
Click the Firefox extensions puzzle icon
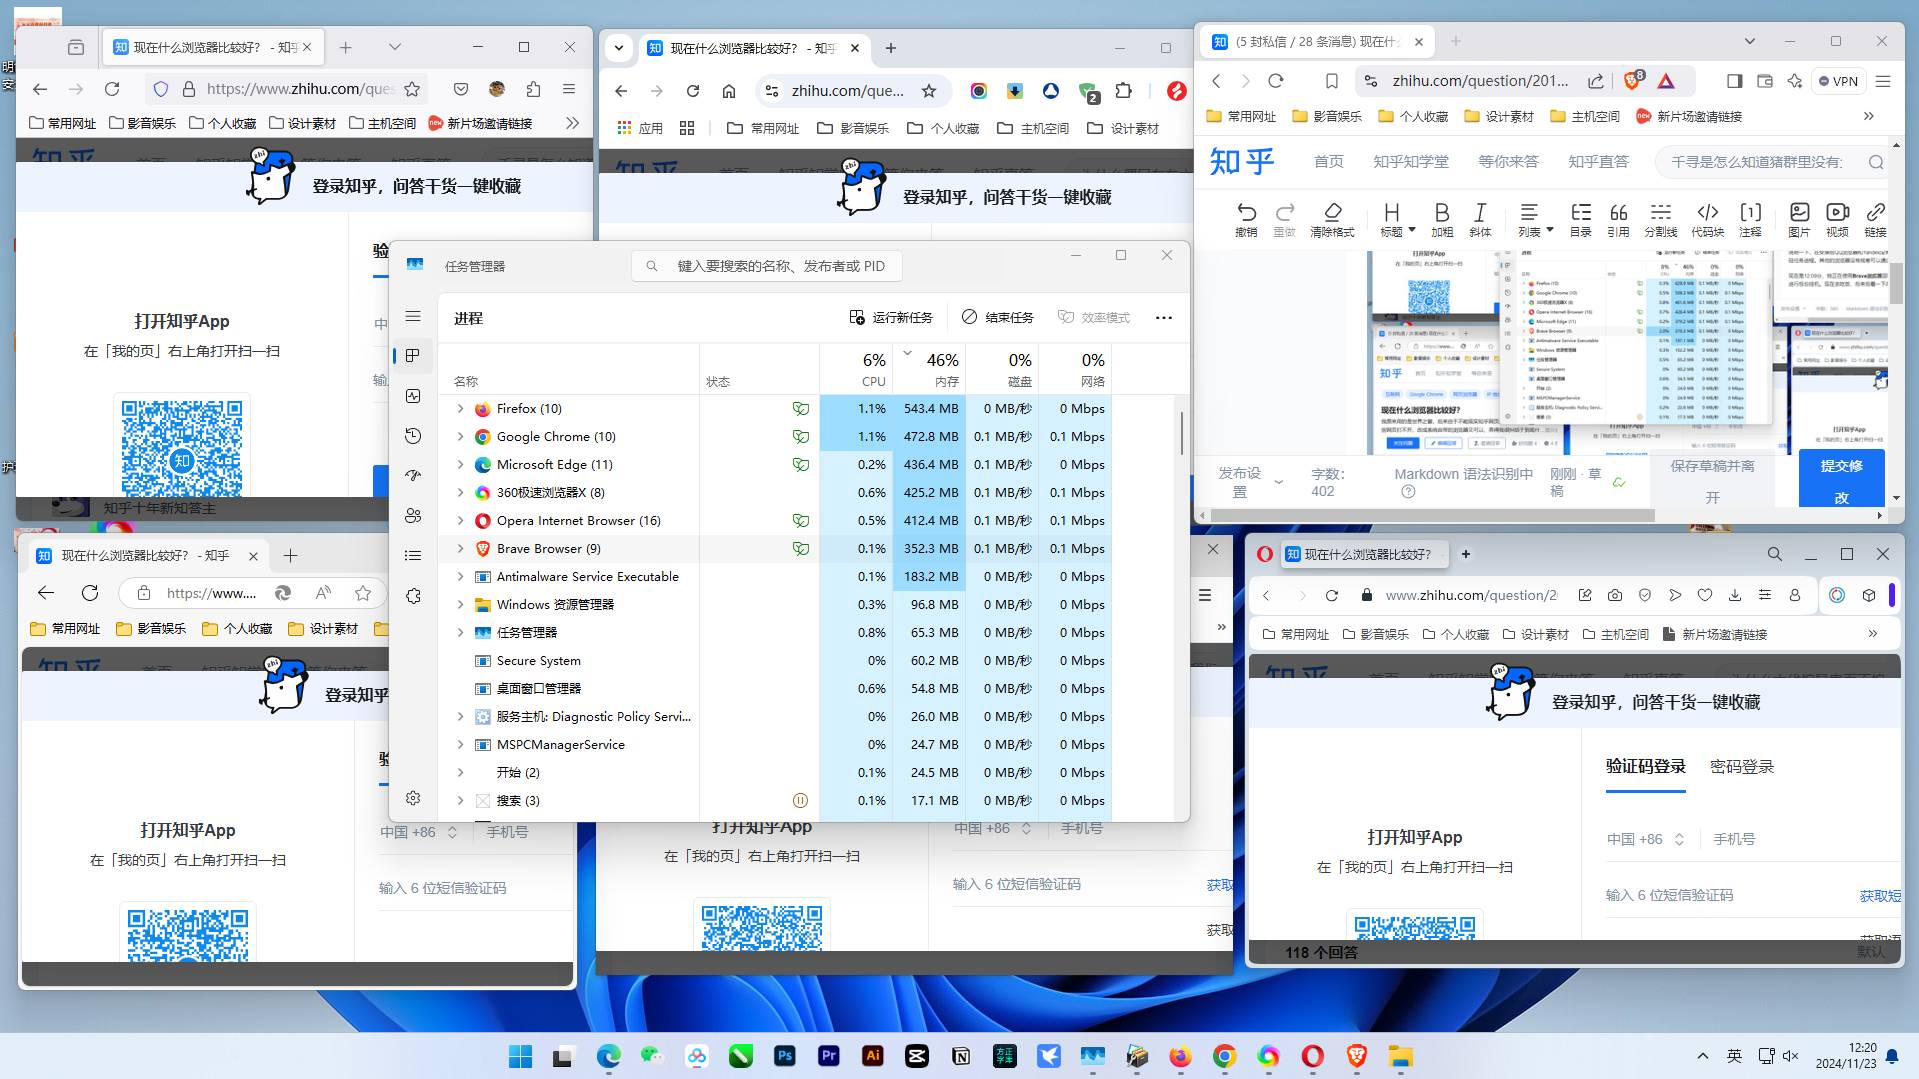(x=533, y=89)
